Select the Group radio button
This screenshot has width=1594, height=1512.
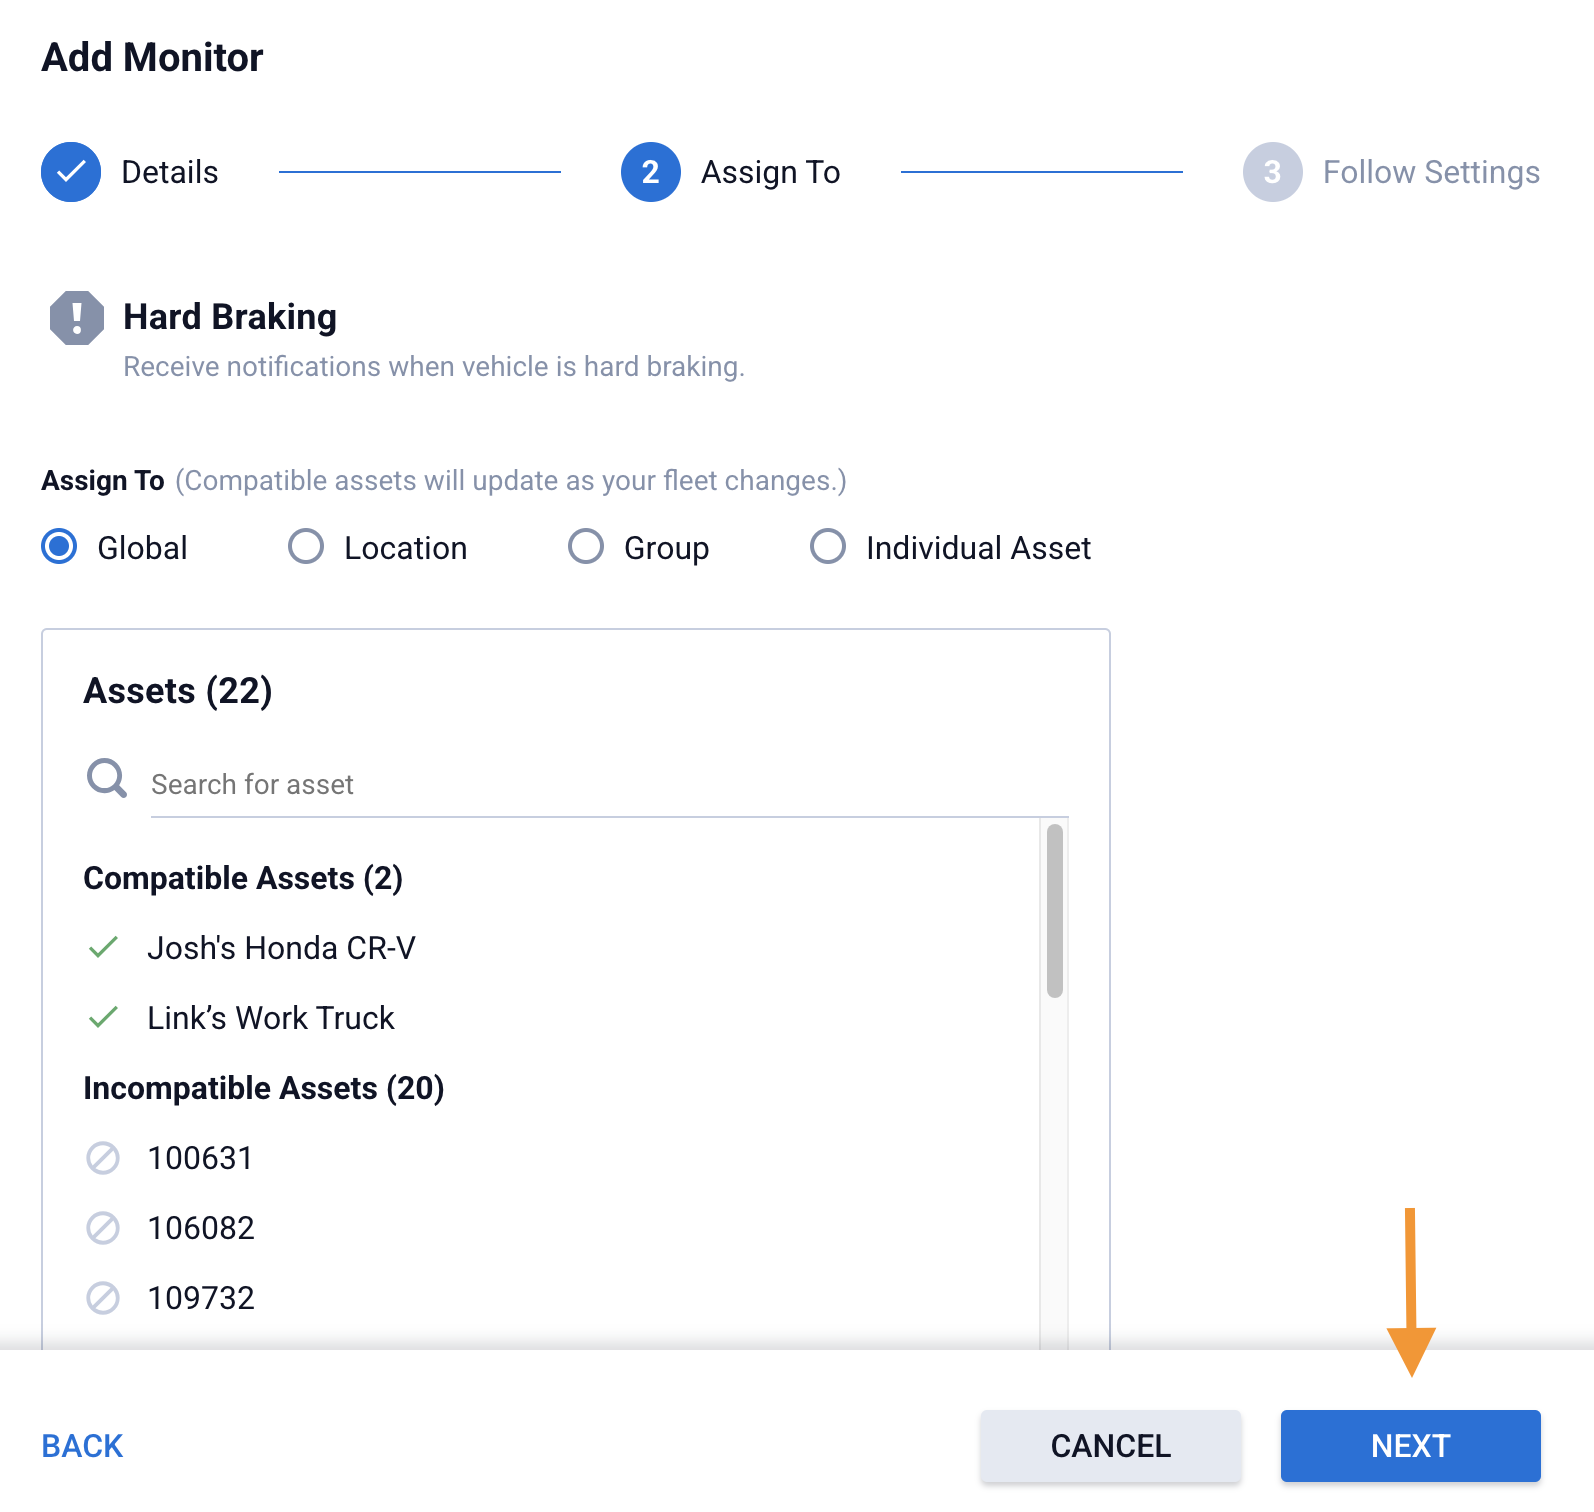coord(586,547)
